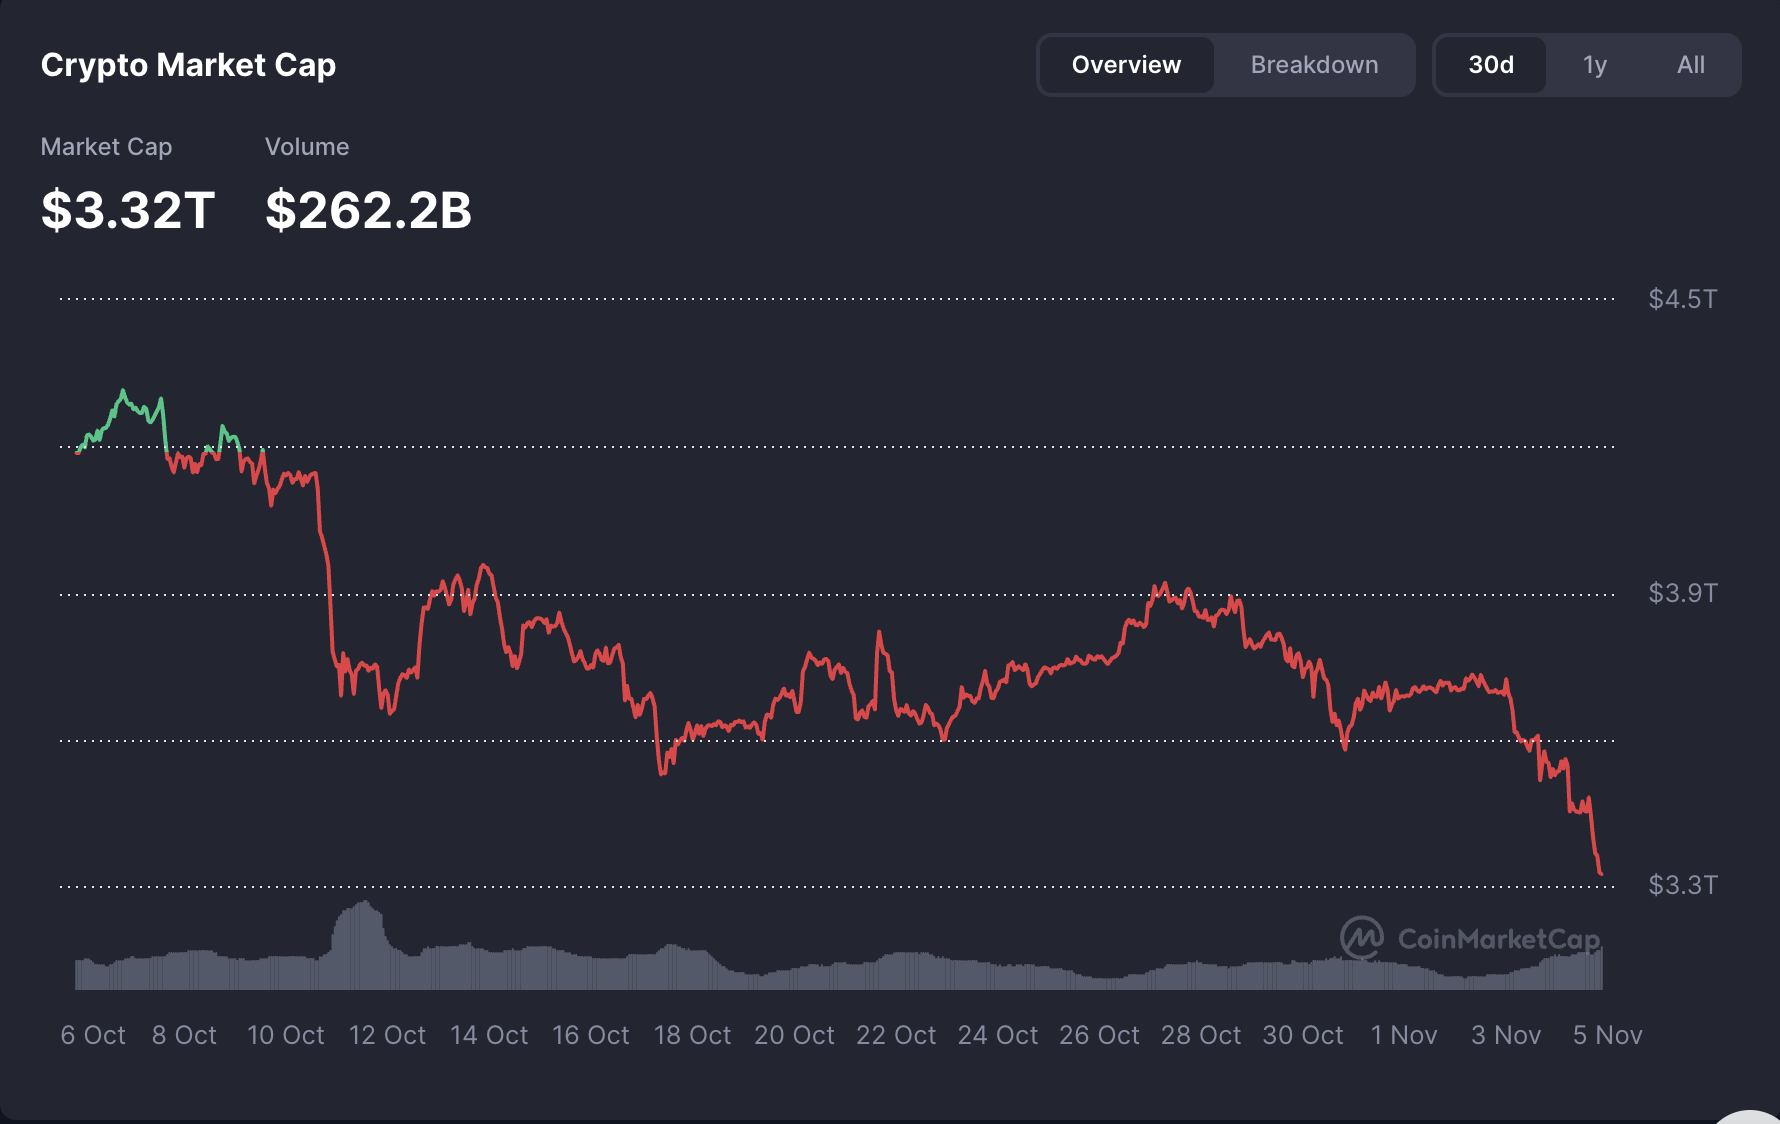Click the $3.9T gridline label

pos(1683,592)
